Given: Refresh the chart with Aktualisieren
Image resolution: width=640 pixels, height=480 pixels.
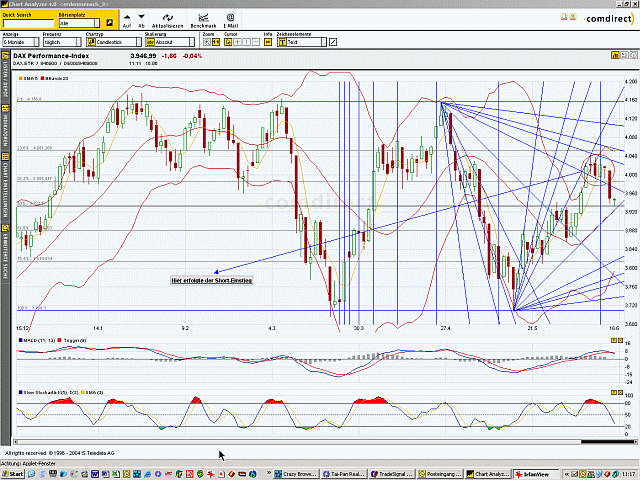Looking at the screenshot, I should [167, 20].
